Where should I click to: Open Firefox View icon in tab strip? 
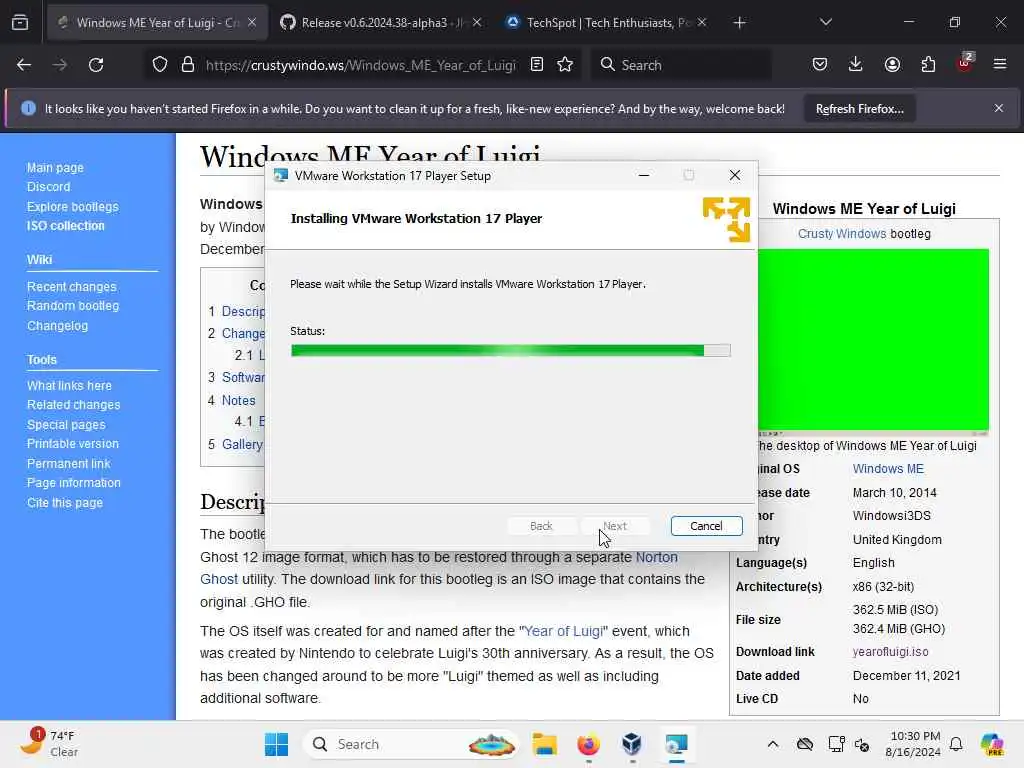click(20, 23)
